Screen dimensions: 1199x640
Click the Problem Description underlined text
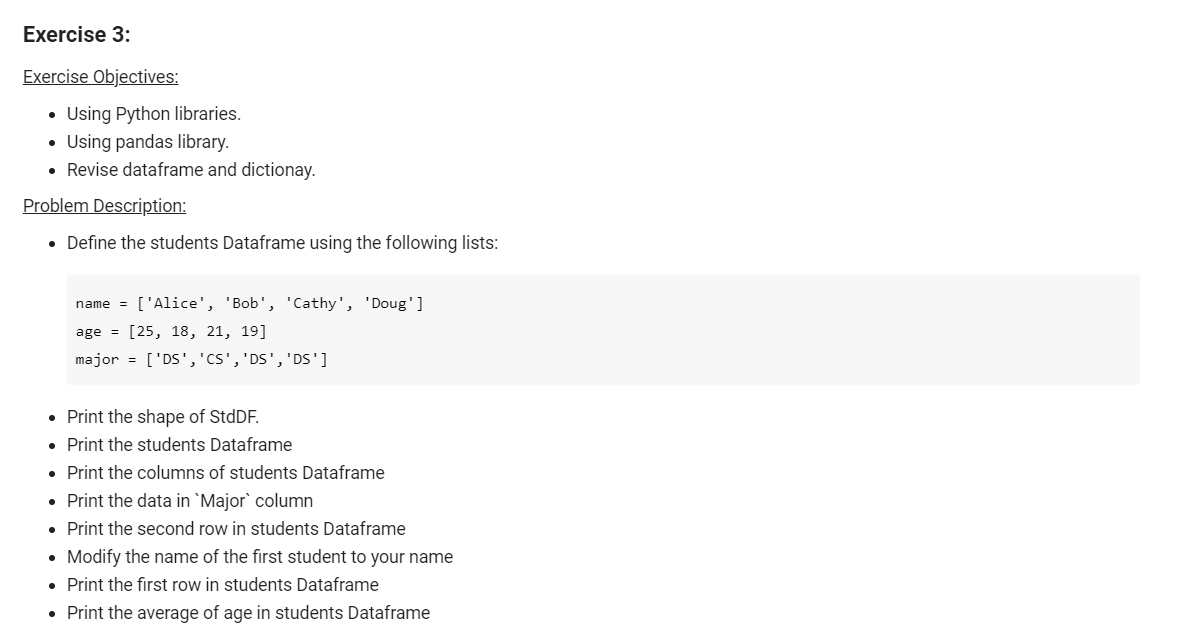pyautogui.click(x=104, y=206)
